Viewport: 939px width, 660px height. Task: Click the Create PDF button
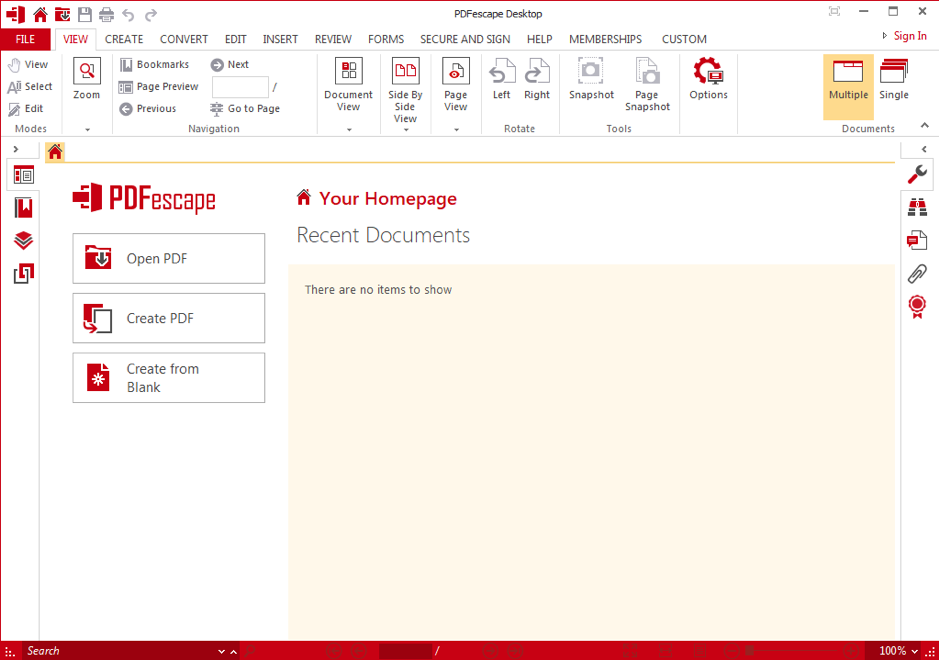[x=169, y=318]
